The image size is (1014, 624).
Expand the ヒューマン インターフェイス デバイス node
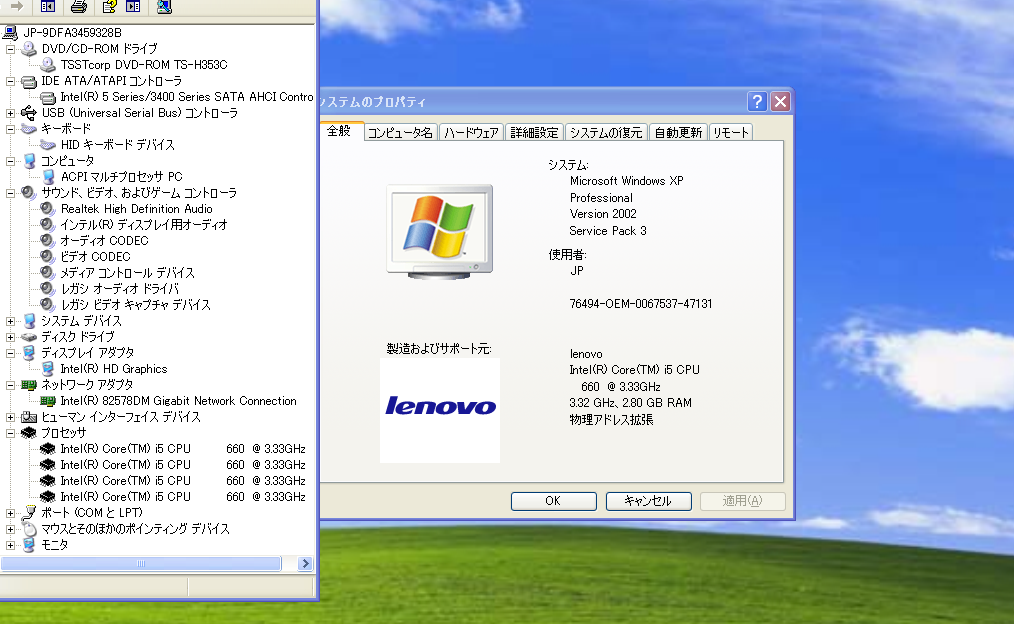click(x=10, y=417)
